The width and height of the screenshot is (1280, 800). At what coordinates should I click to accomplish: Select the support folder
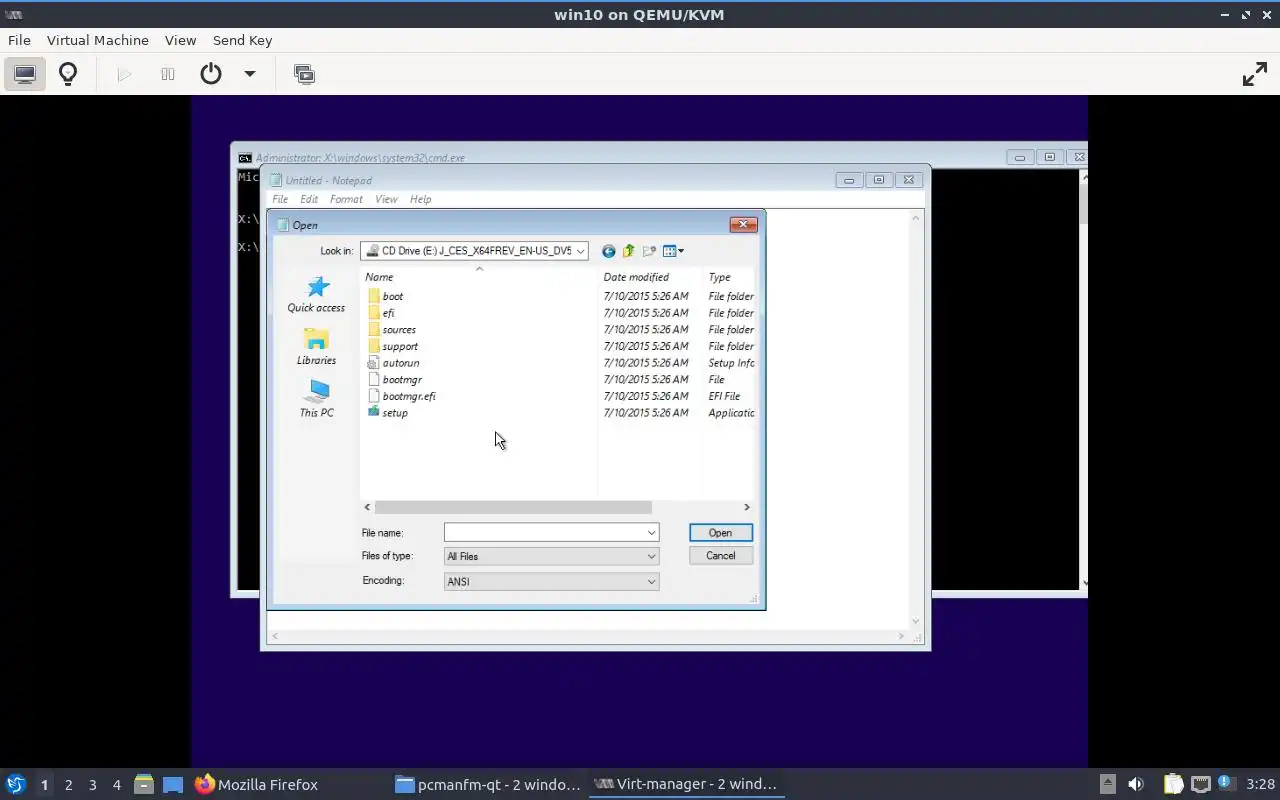tap(392, 346)
